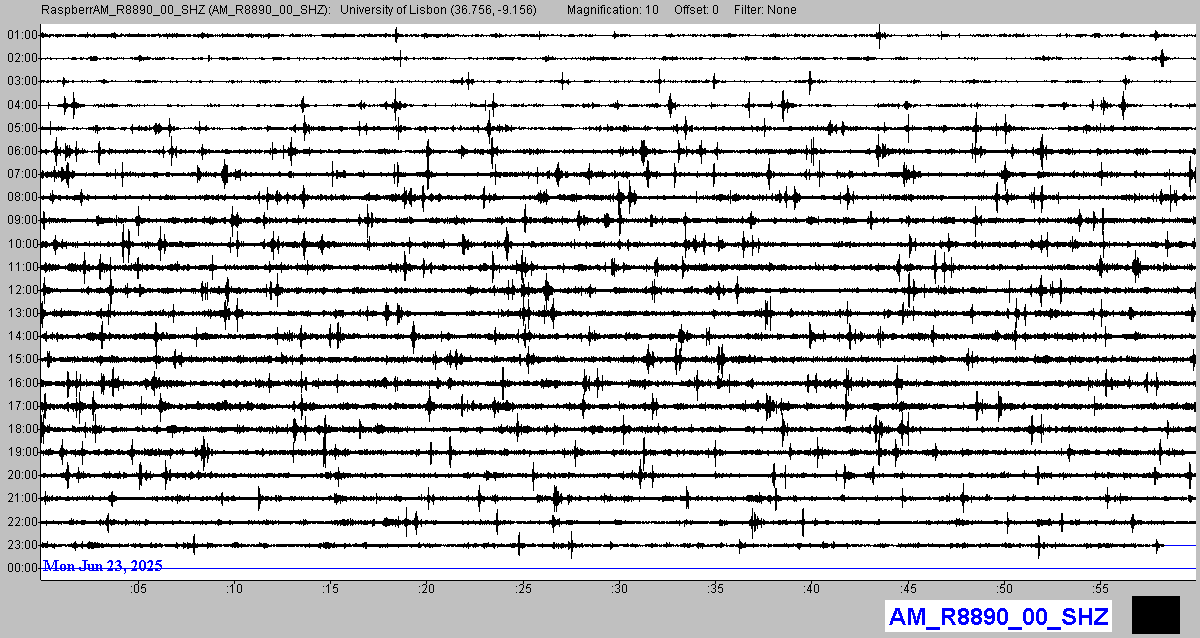This screenshot has height=638, width=1200.
Task: Click the 03:00 hour label
Action: click(22, 81)
